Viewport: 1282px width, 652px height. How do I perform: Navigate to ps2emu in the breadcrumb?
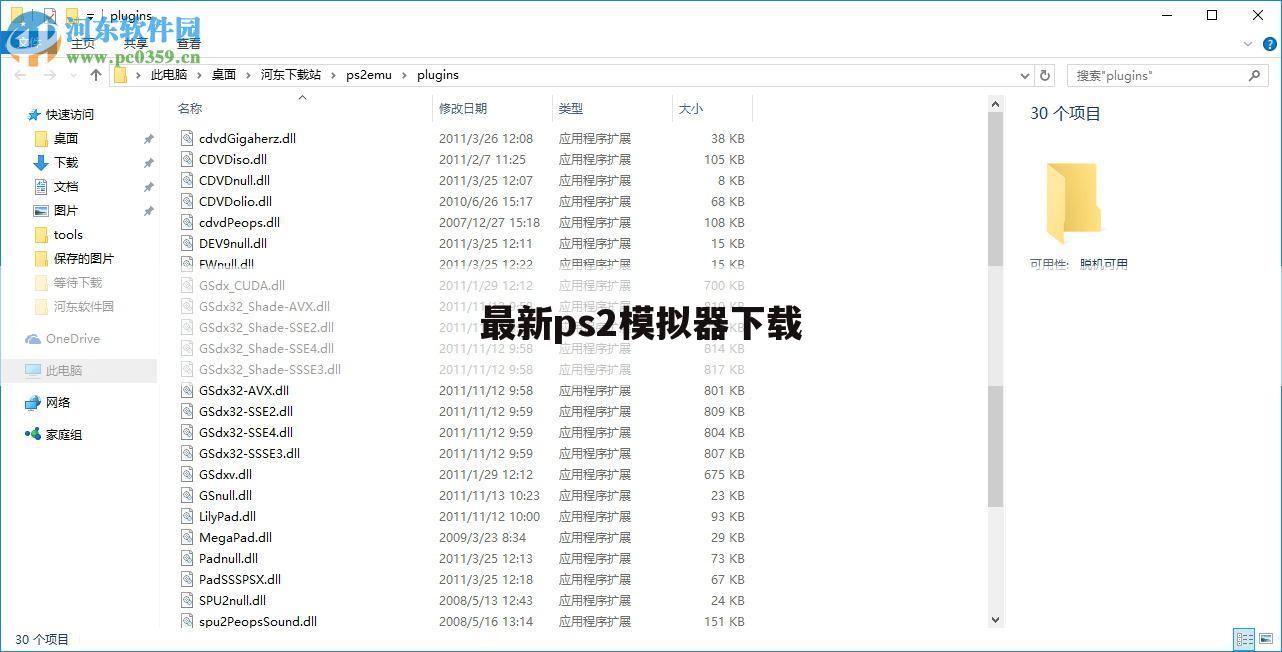point(369,75)
